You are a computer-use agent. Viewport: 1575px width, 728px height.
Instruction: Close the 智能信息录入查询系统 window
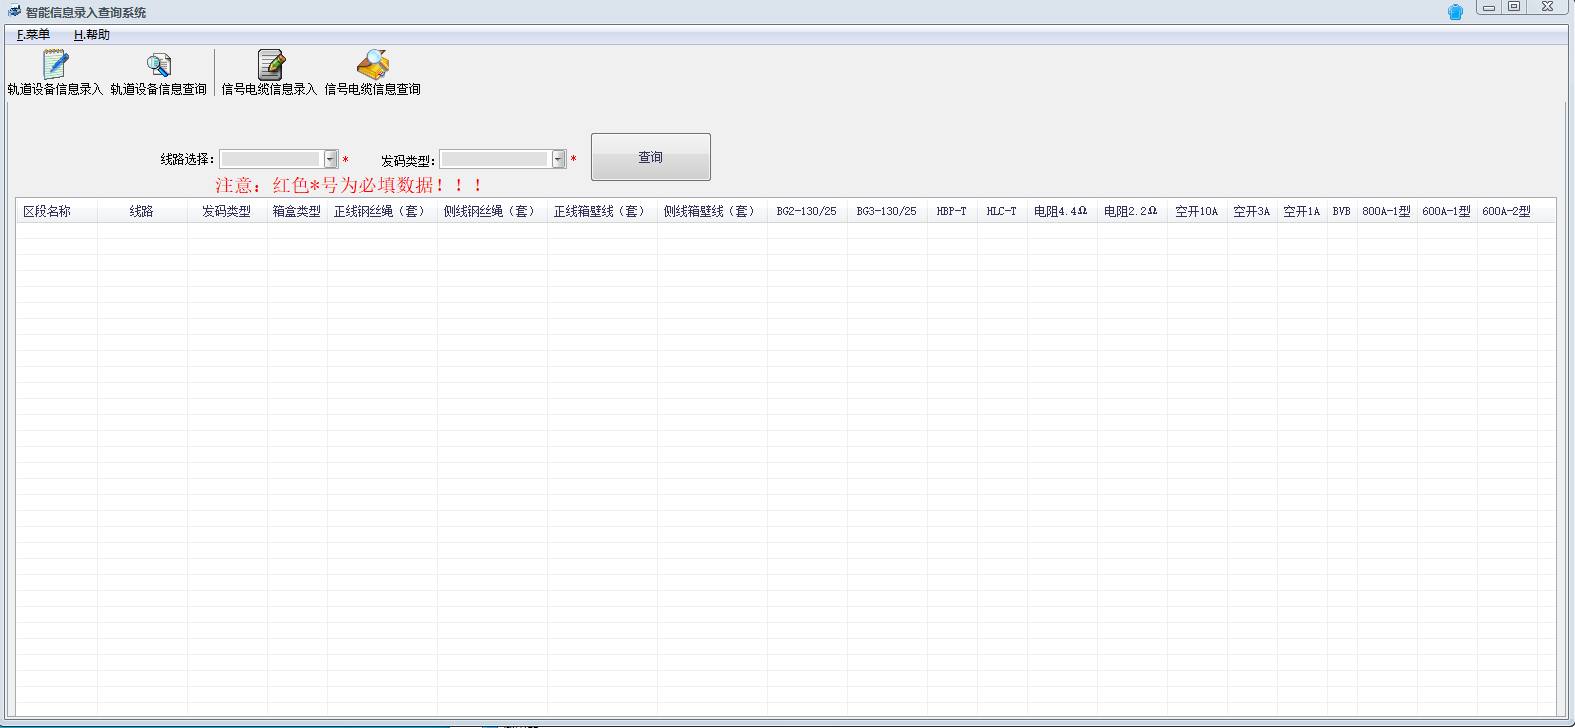(x=1547, y=7)
